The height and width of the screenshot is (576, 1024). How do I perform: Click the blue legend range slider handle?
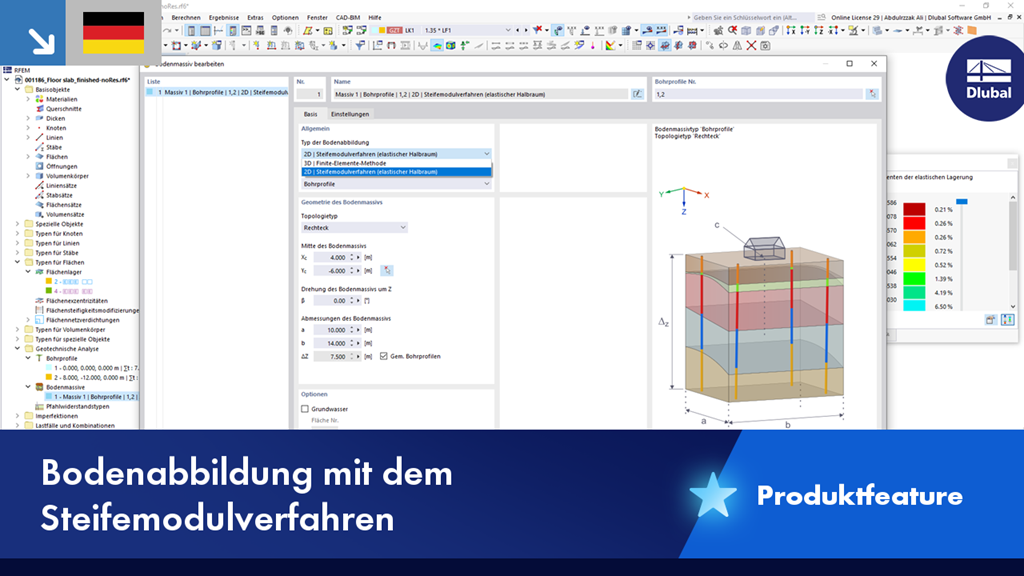point(961,202)
